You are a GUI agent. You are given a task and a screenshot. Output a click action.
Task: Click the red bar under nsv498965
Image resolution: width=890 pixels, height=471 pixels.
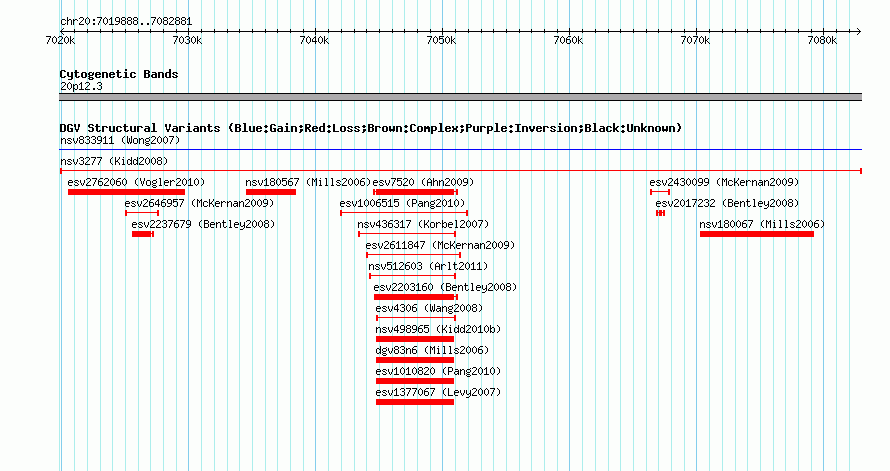coord(415,339)
